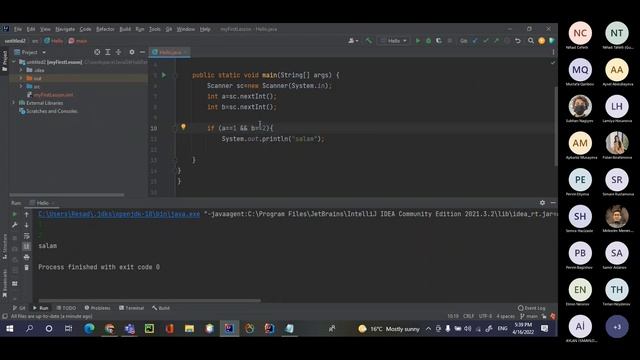640x360 pixels.
Task: Click the yellow lightbulb intention icon
Action: click(x=183, y=127)
